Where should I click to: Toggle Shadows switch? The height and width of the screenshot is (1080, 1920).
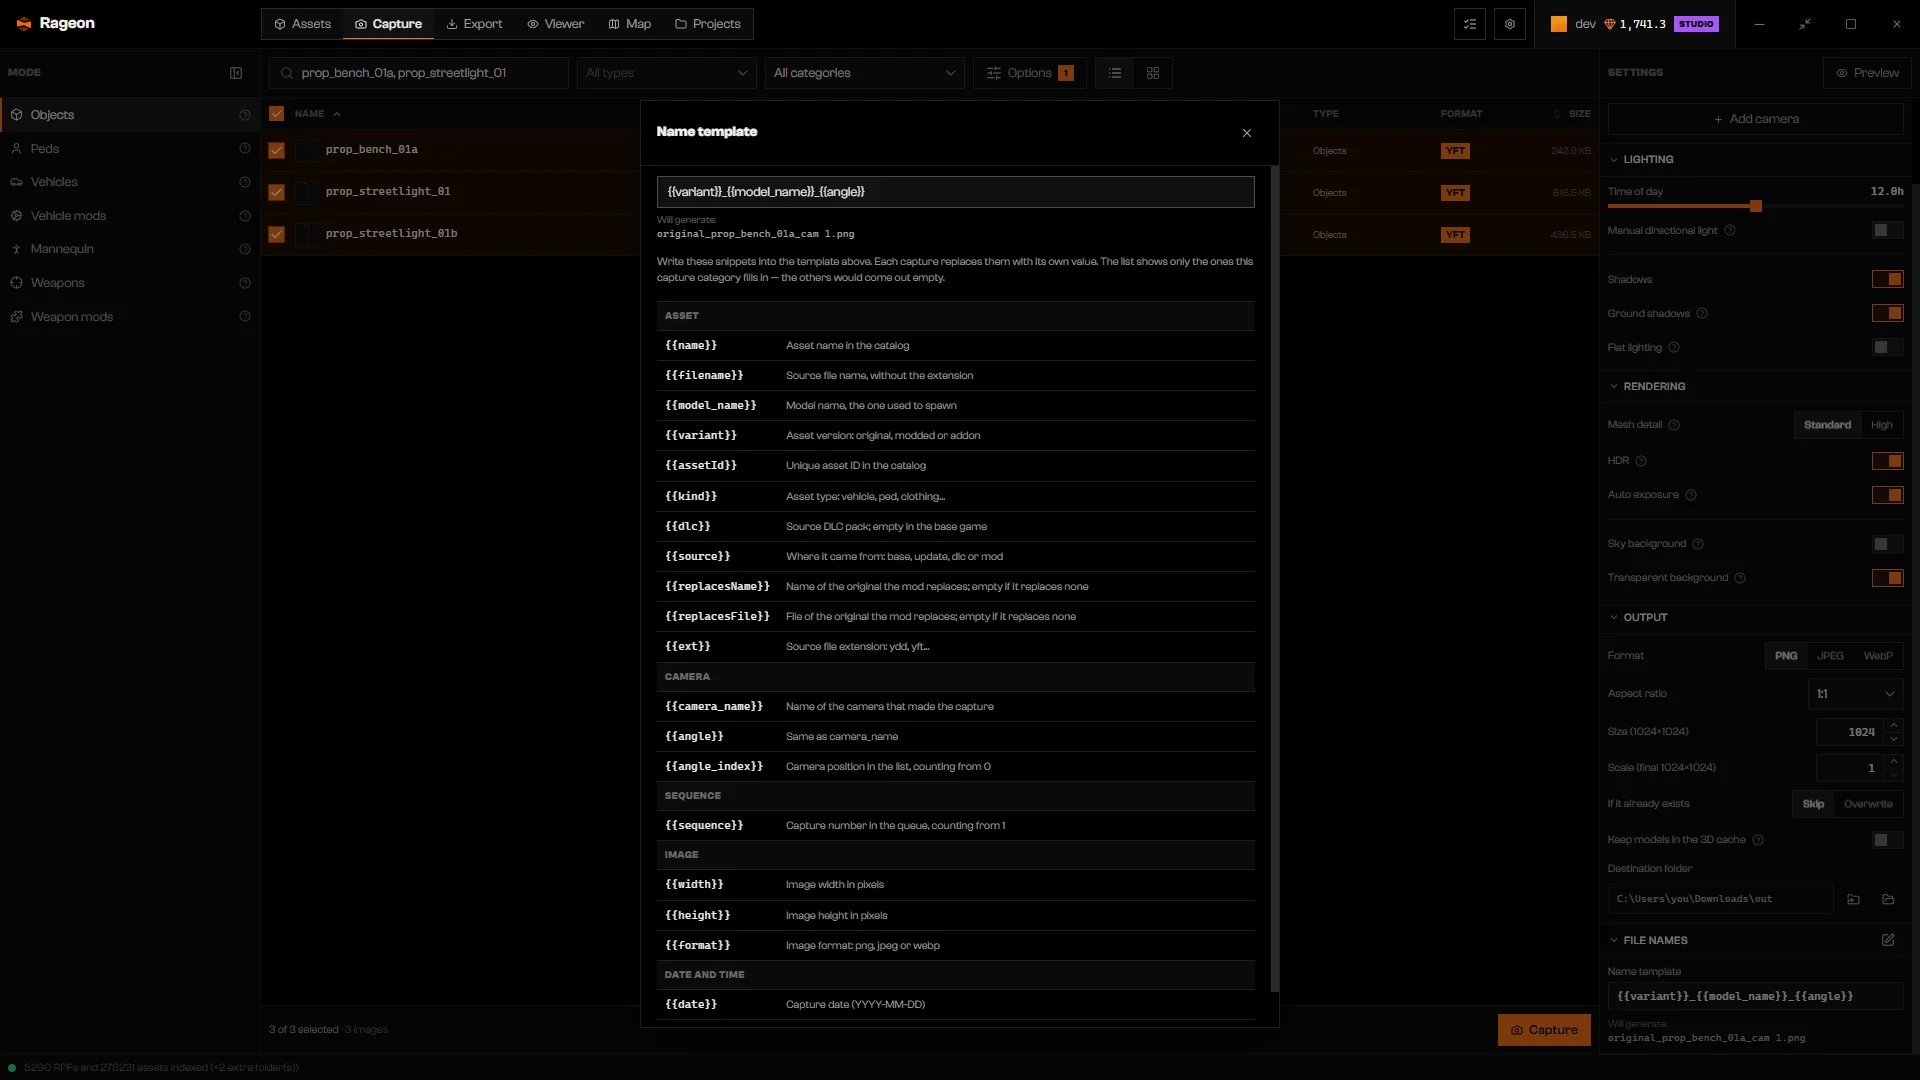pos(1887,280)
